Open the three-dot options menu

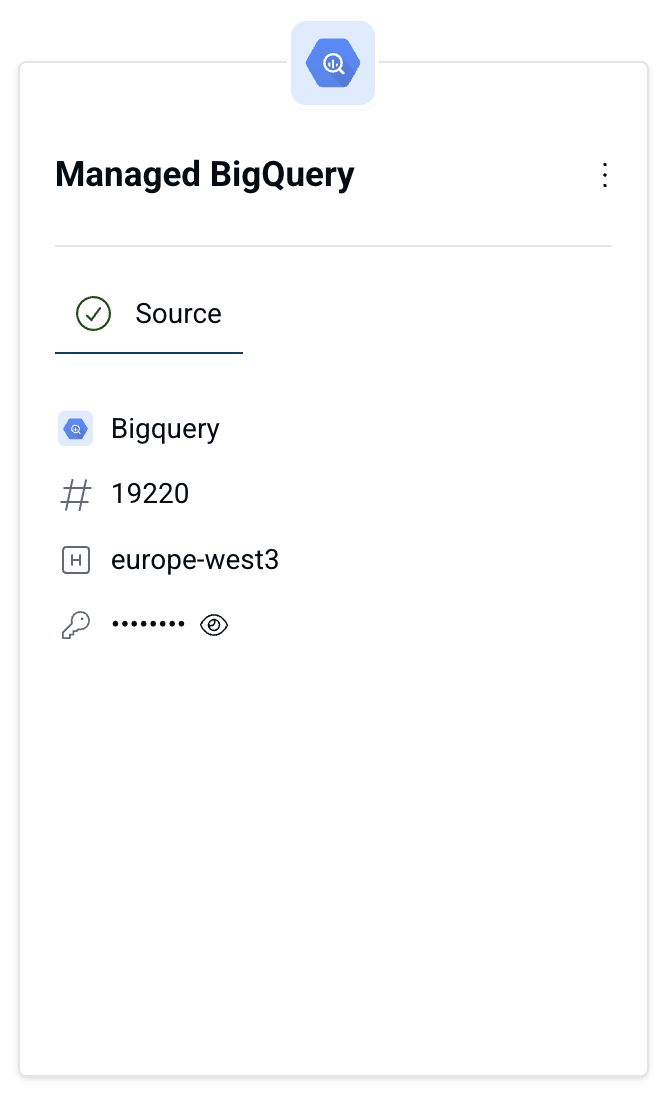604,175
